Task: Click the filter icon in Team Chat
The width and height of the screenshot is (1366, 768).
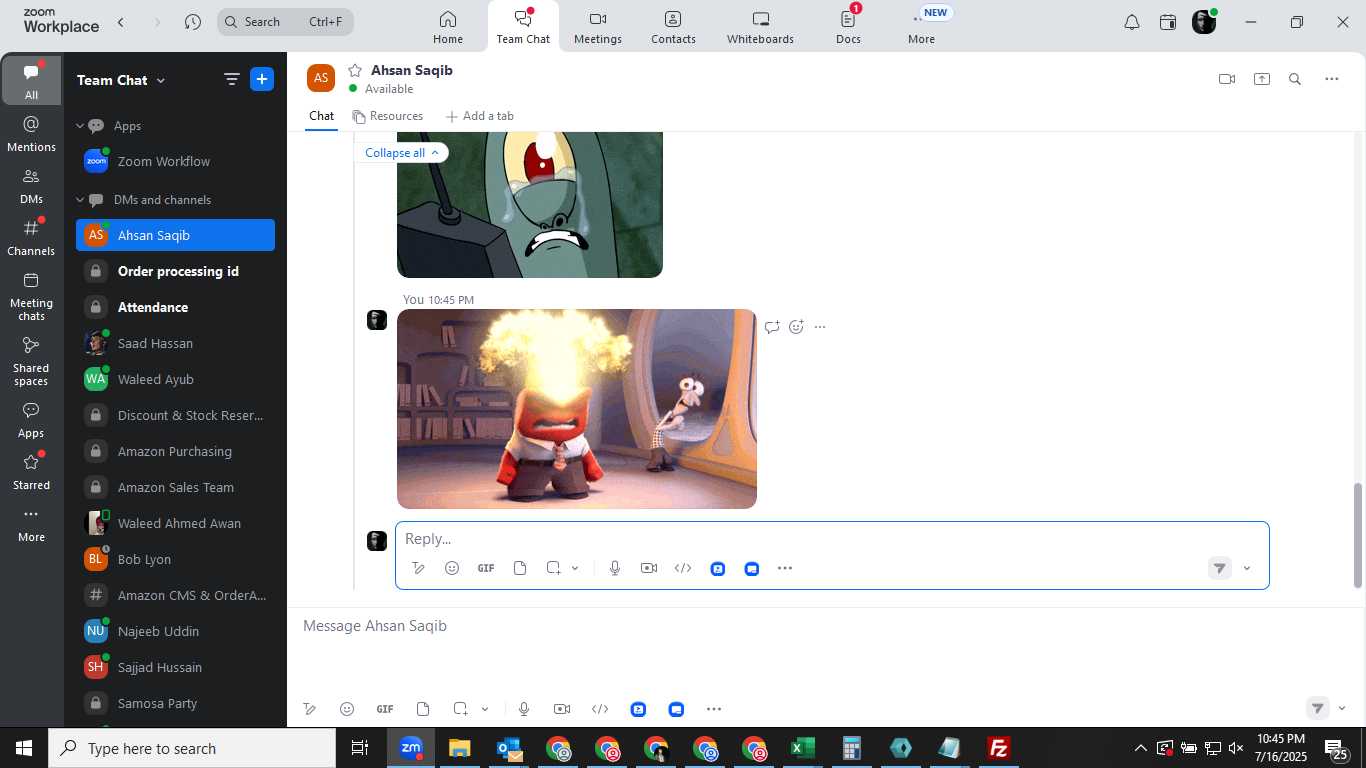Action: pyautogui.click(x=231, y=79)
